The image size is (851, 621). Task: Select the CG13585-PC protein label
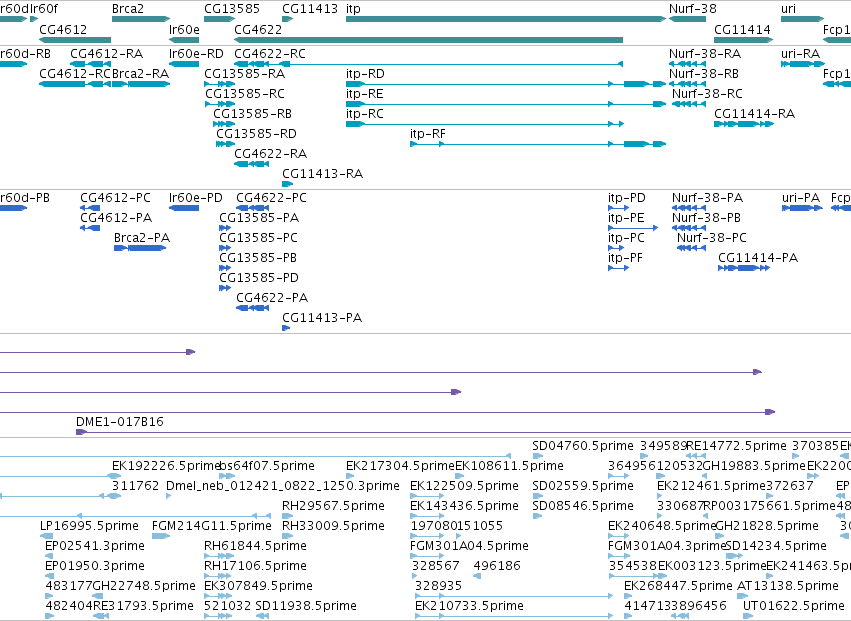tap(258, 238)
